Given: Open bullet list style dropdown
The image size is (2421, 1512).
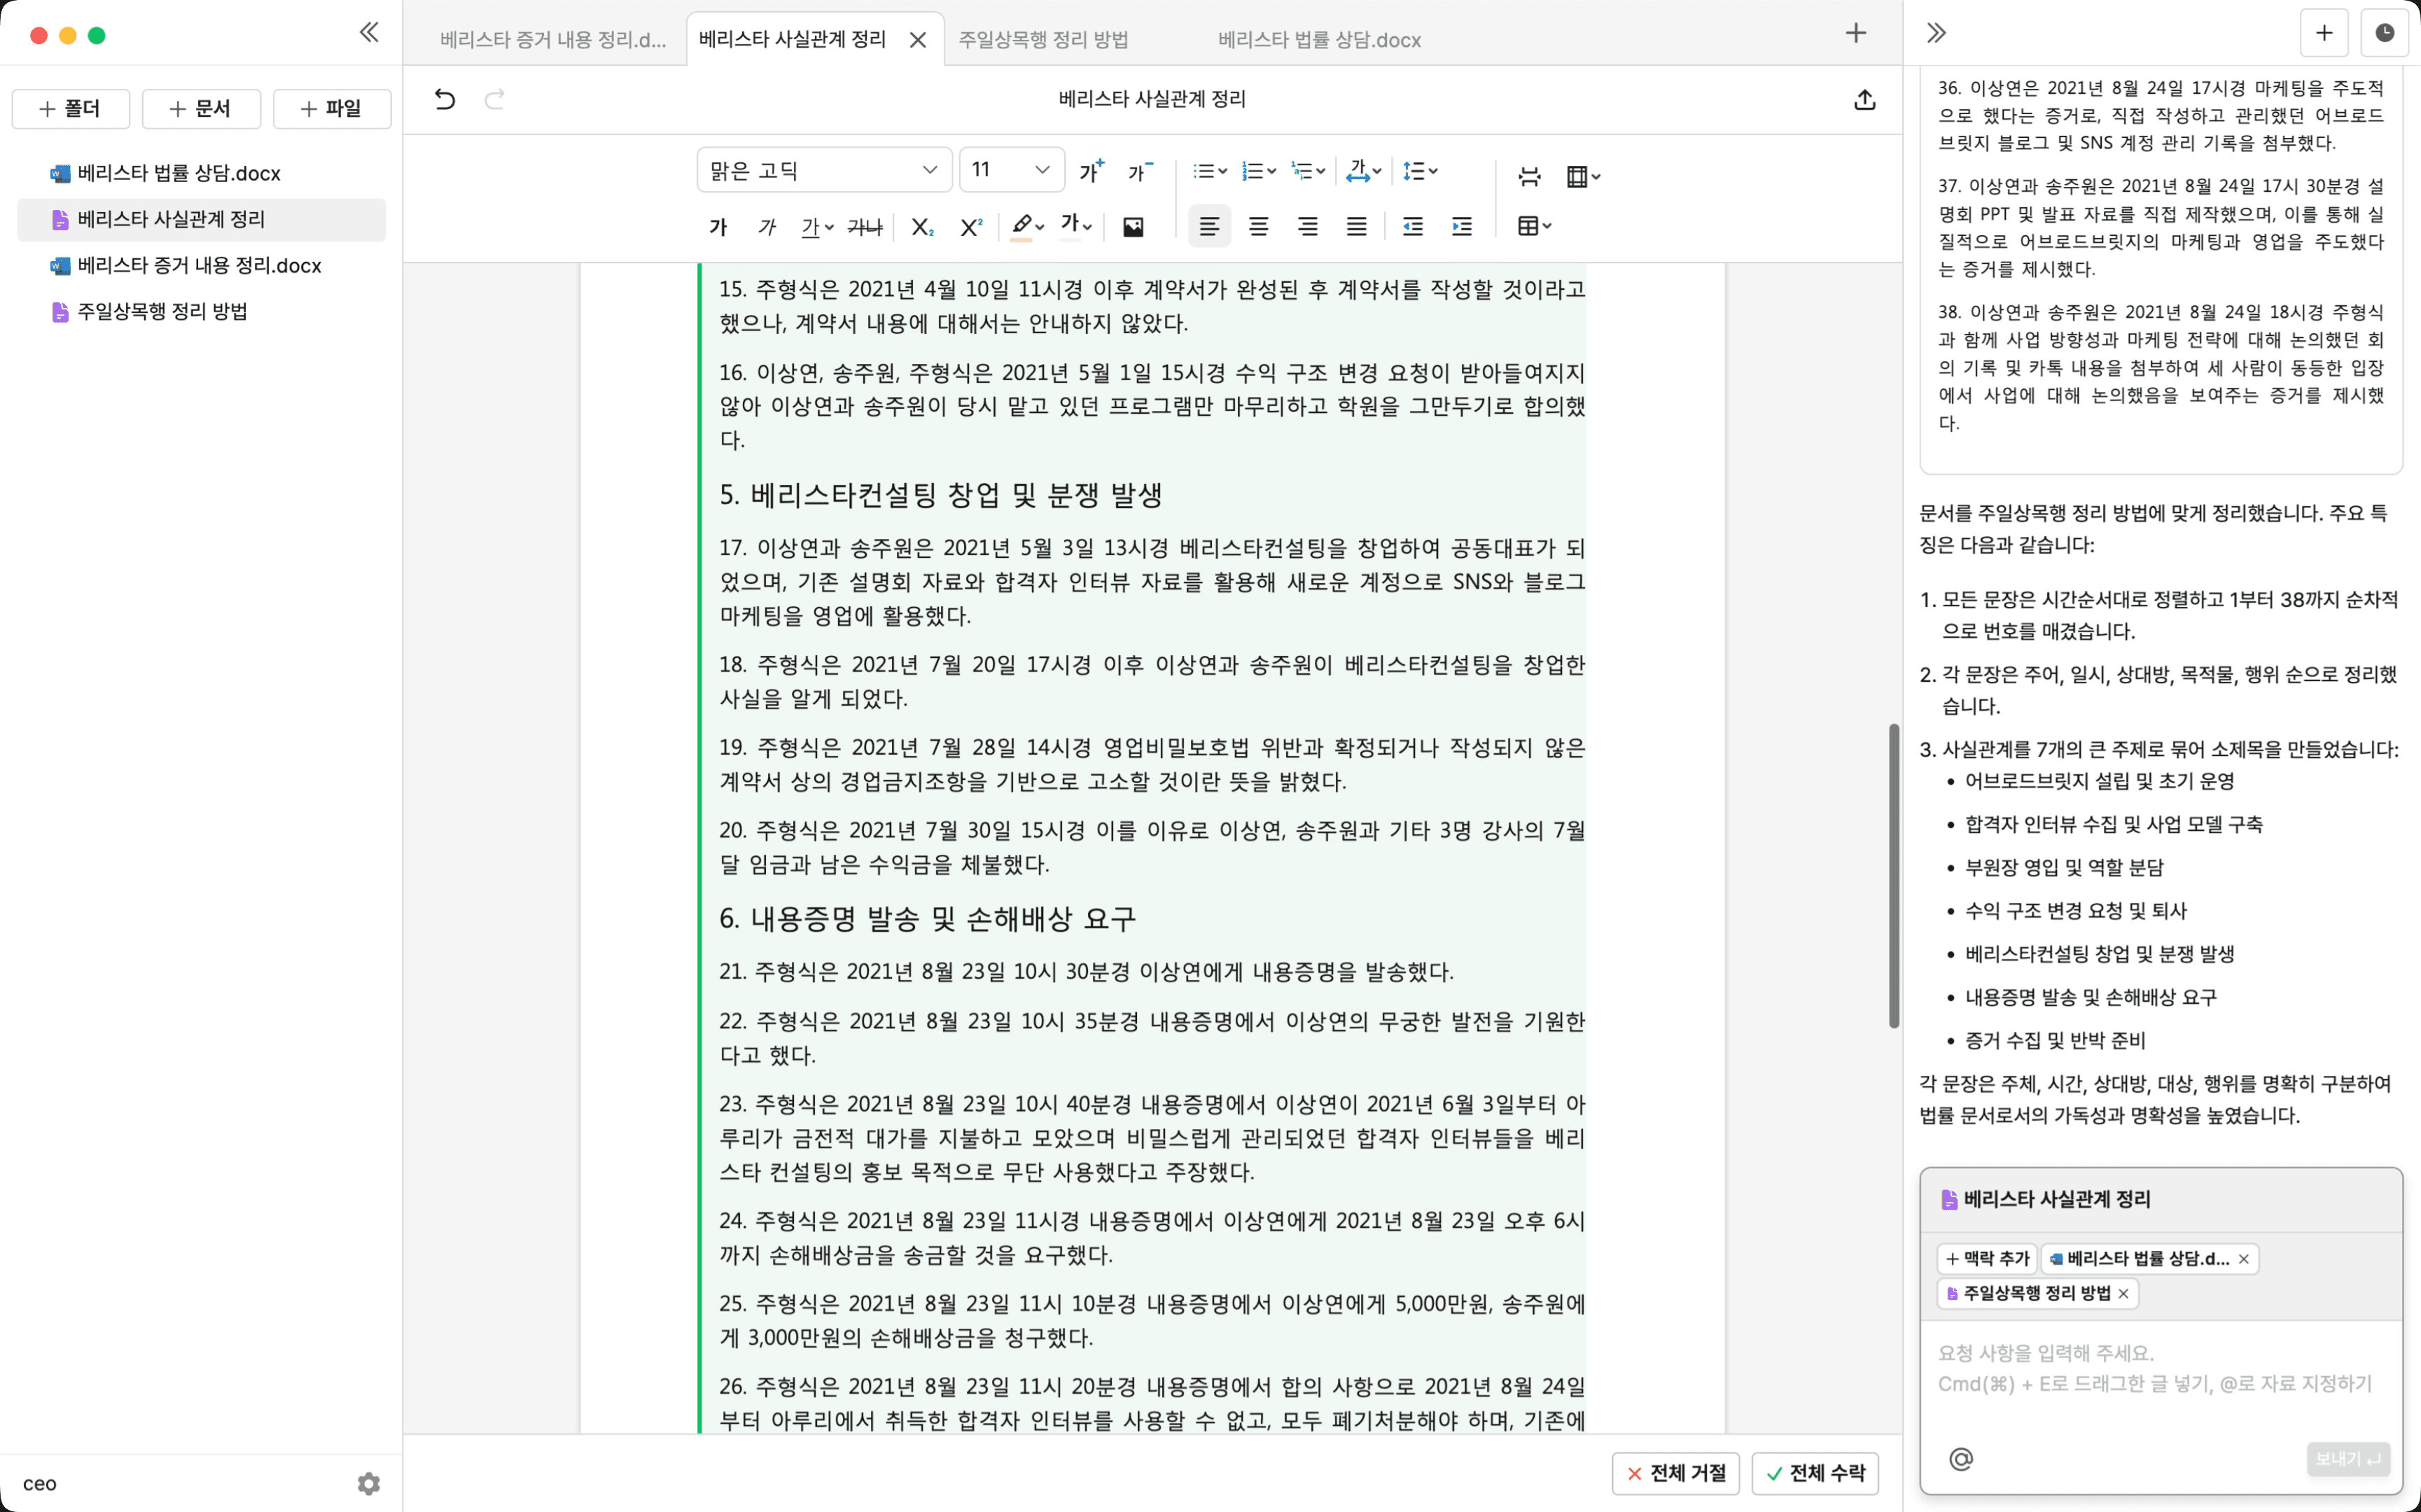Looking at the screenshot, I should click(x=1210, y=171).
